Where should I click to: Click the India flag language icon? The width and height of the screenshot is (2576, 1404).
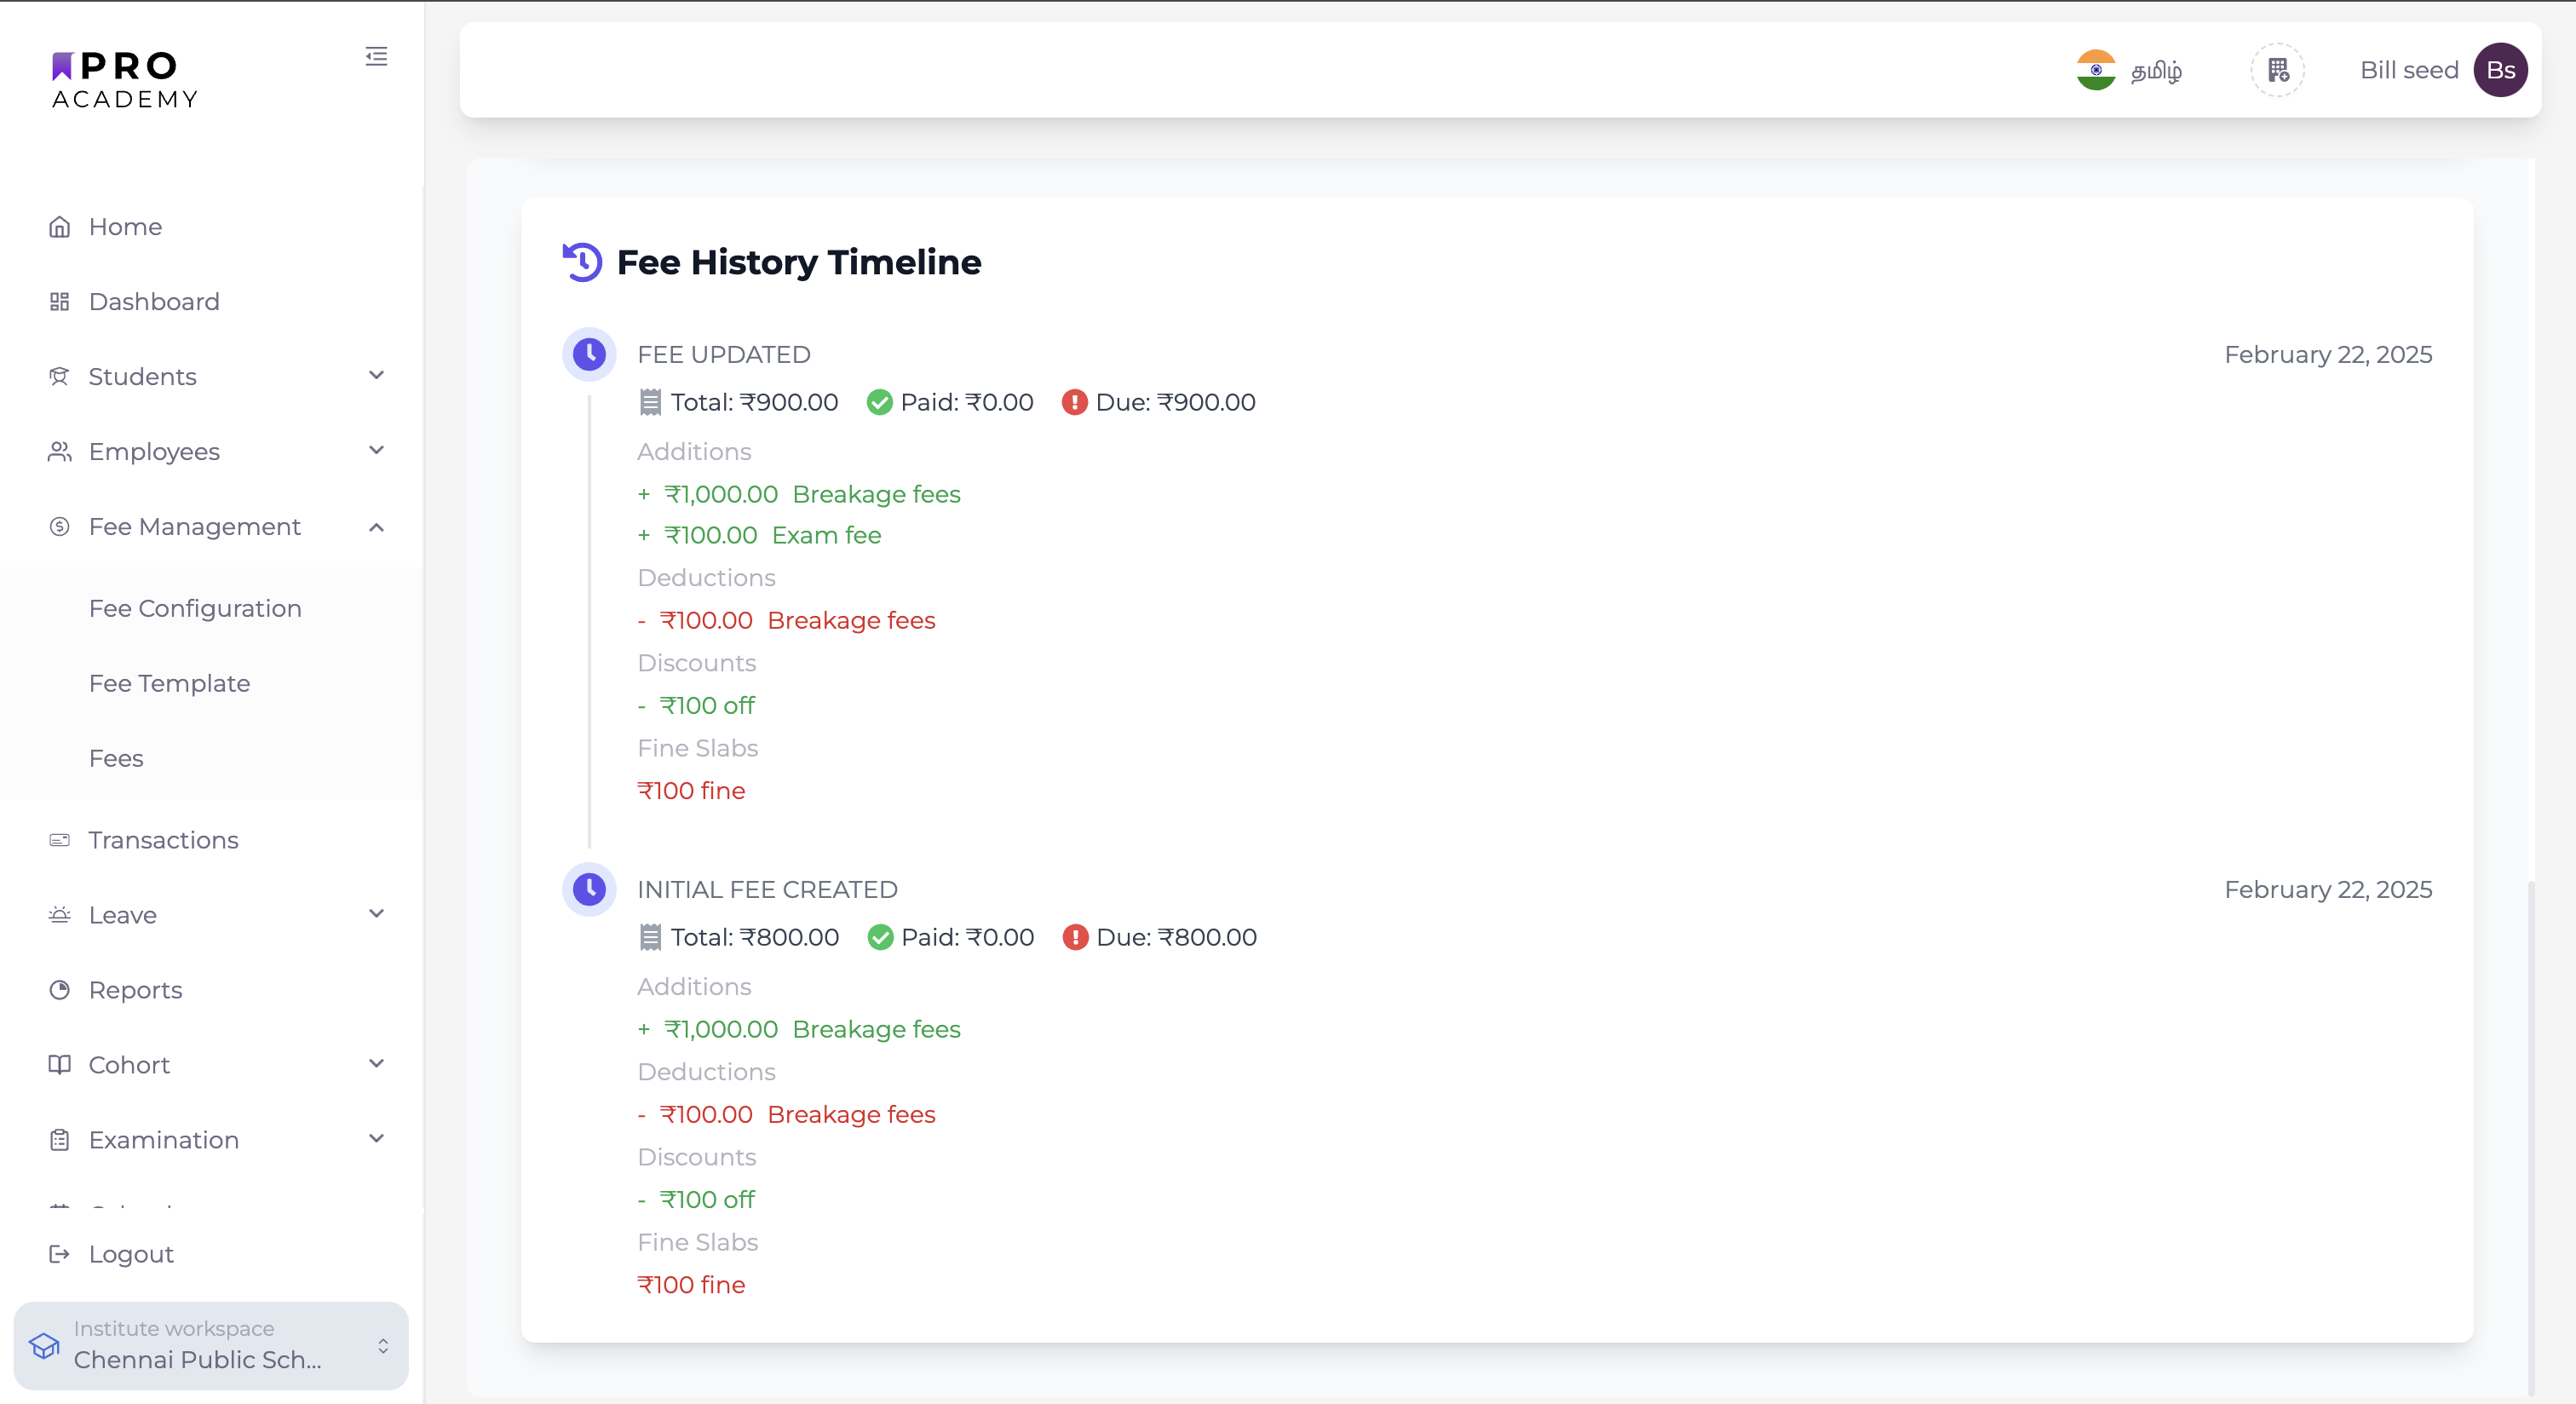(2095, 70)
